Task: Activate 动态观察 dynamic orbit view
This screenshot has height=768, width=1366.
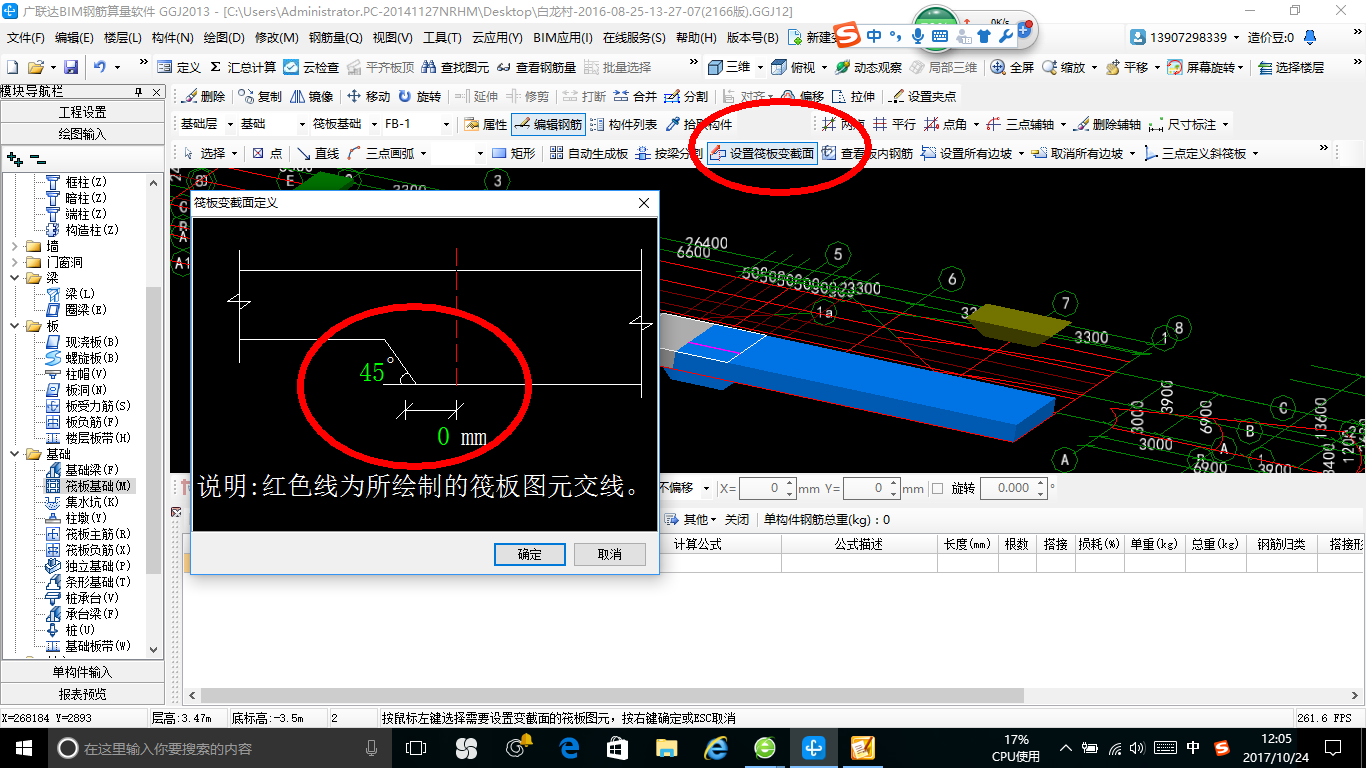Action: pyautogui.click(x=868, y=67)
